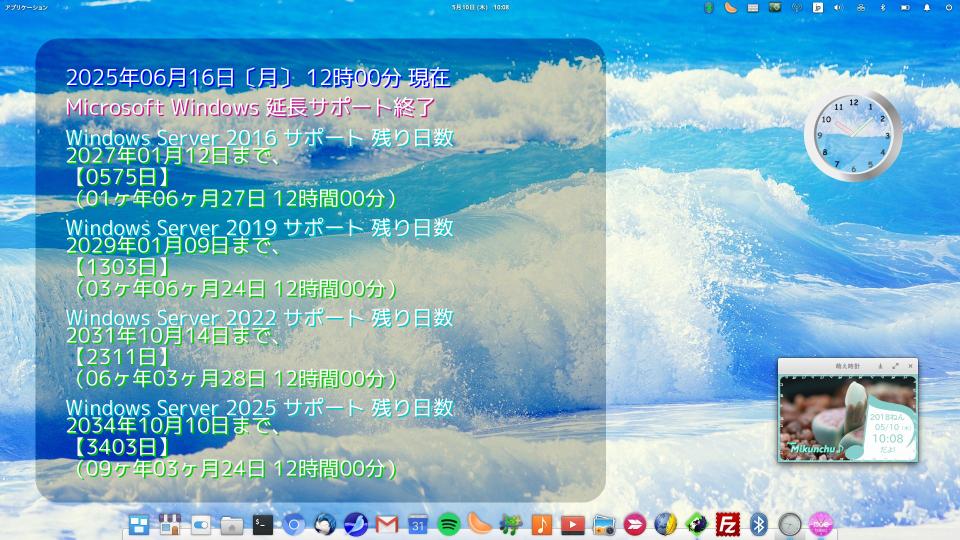Launch the Chromium browser from the dock
Screen dimensions: 960x540
pos(293,524)
